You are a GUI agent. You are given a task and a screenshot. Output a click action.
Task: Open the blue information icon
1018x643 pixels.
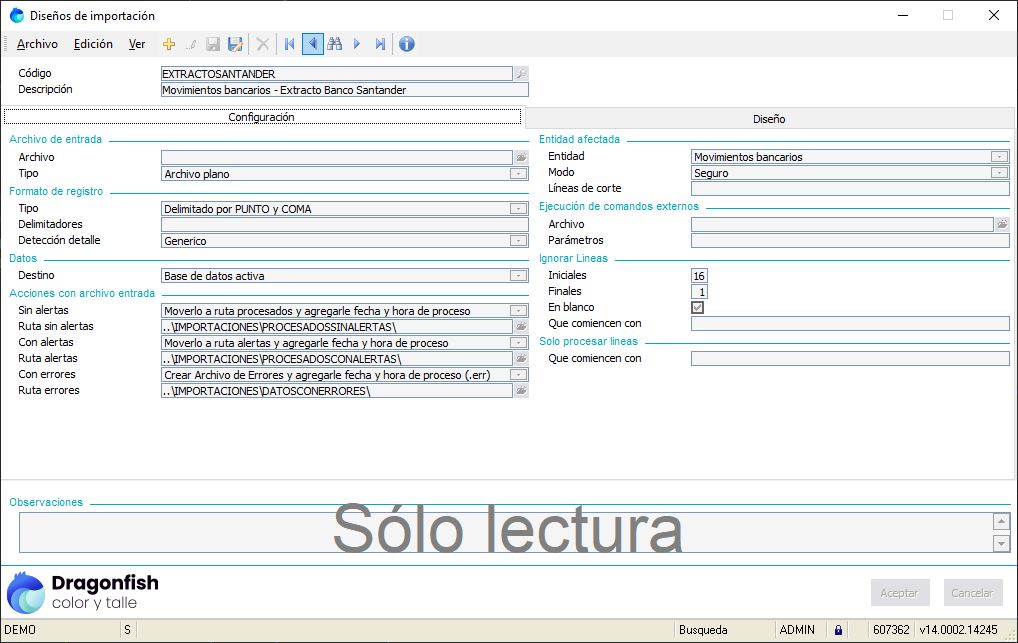(x=406, y=44)
